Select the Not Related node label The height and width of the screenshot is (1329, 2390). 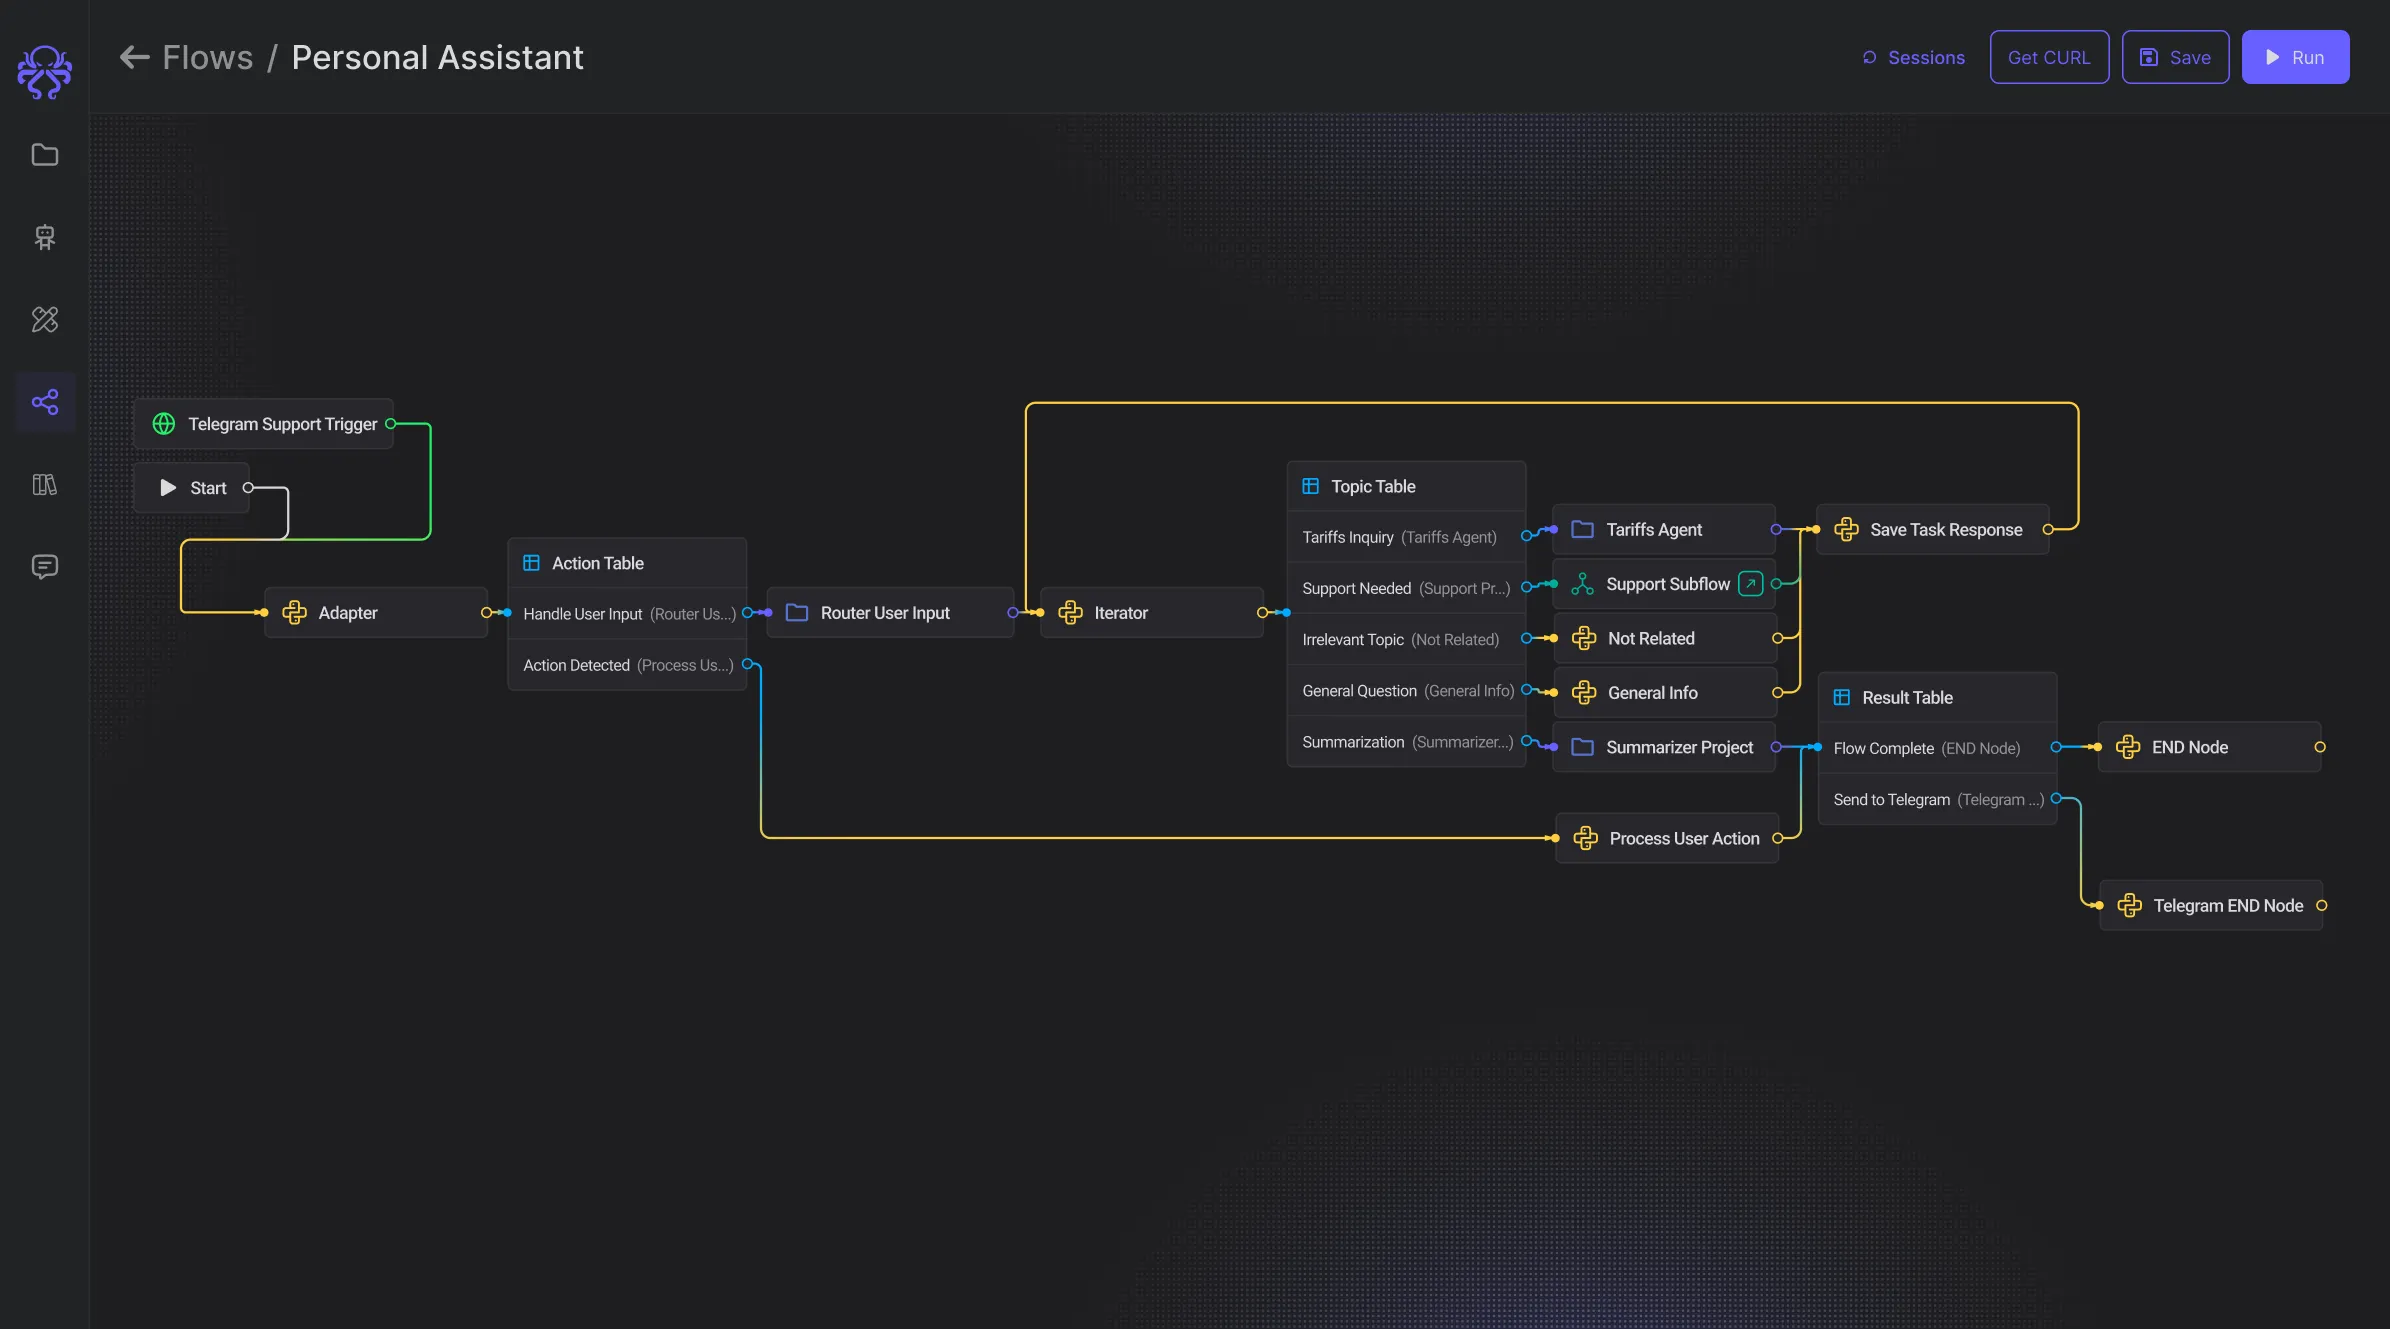(1651, 639)
